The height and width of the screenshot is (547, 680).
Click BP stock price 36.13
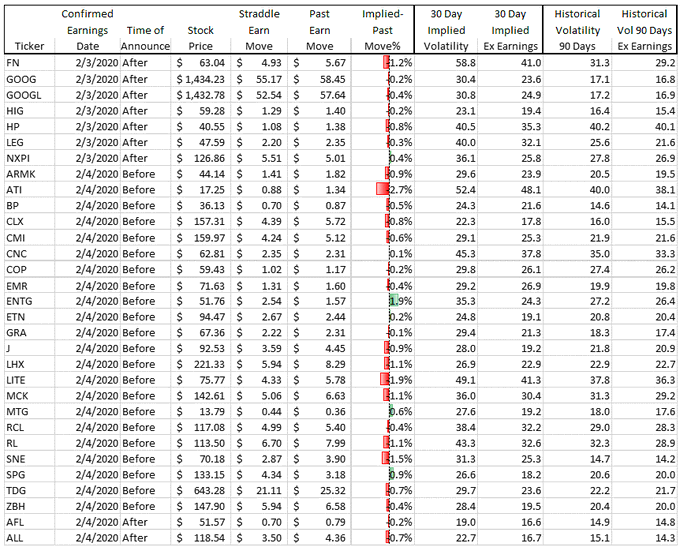click(201, 206)
